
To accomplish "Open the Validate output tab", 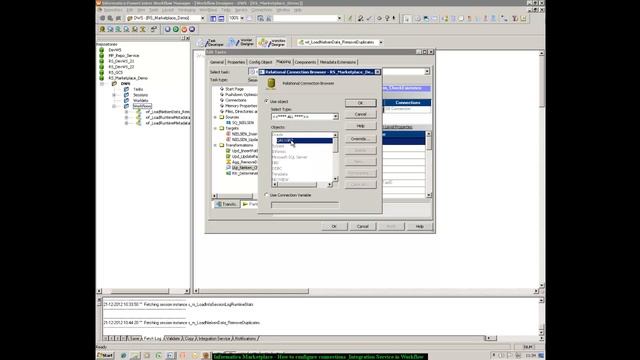I will [173, 339].
